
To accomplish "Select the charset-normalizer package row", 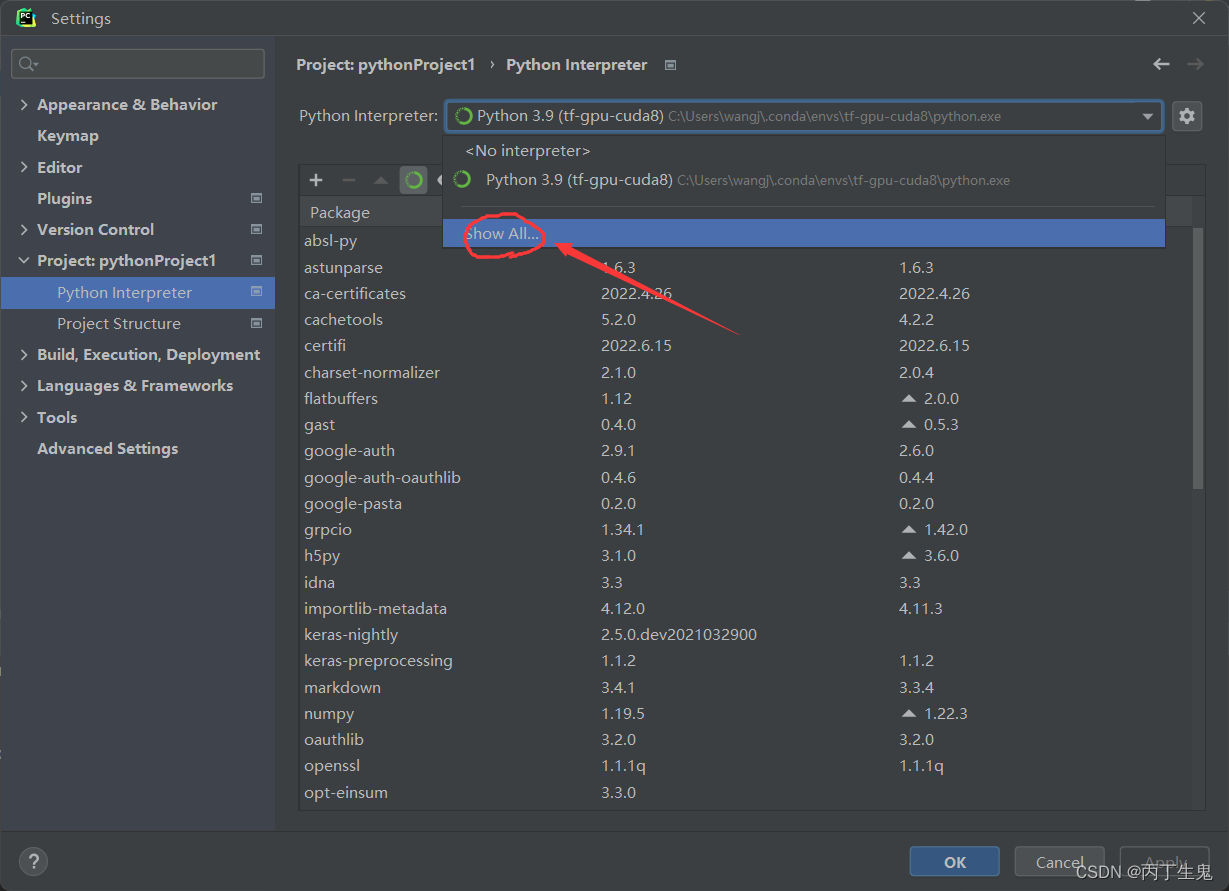I will (x=746, y=372).
